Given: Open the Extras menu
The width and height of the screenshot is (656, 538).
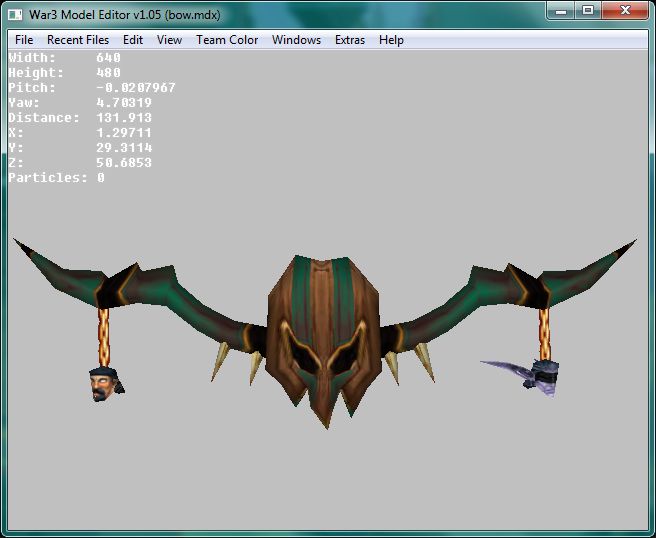Looking at the screenshot, I should [350, 40].
